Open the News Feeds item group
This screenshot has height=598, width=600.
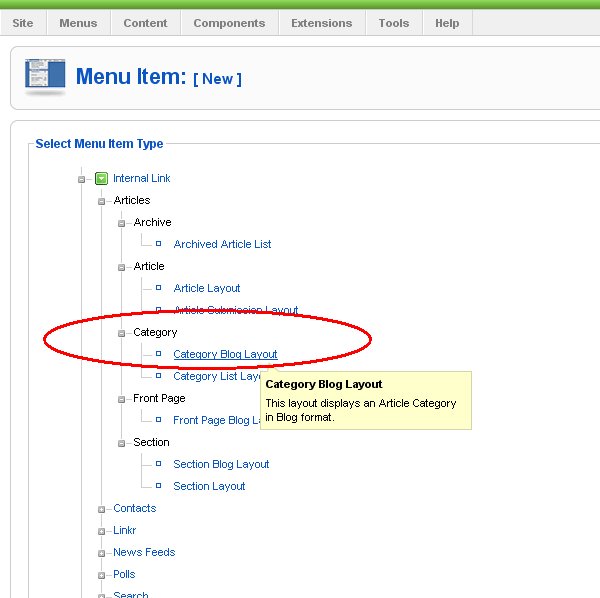point(144,552)
